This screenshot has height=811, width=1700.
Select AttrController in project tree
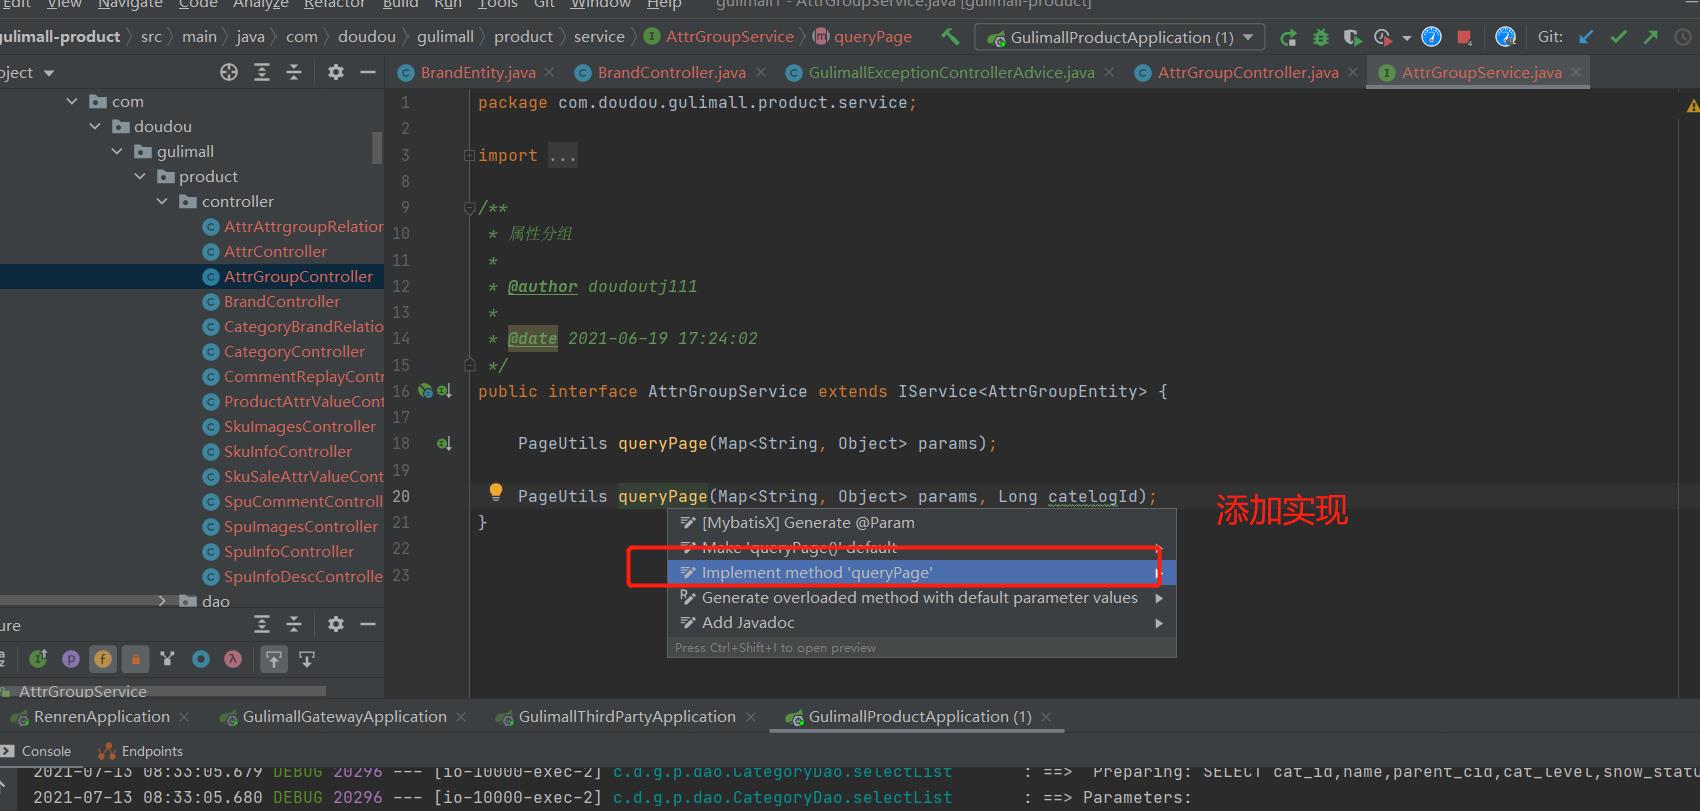click(275, 251)
